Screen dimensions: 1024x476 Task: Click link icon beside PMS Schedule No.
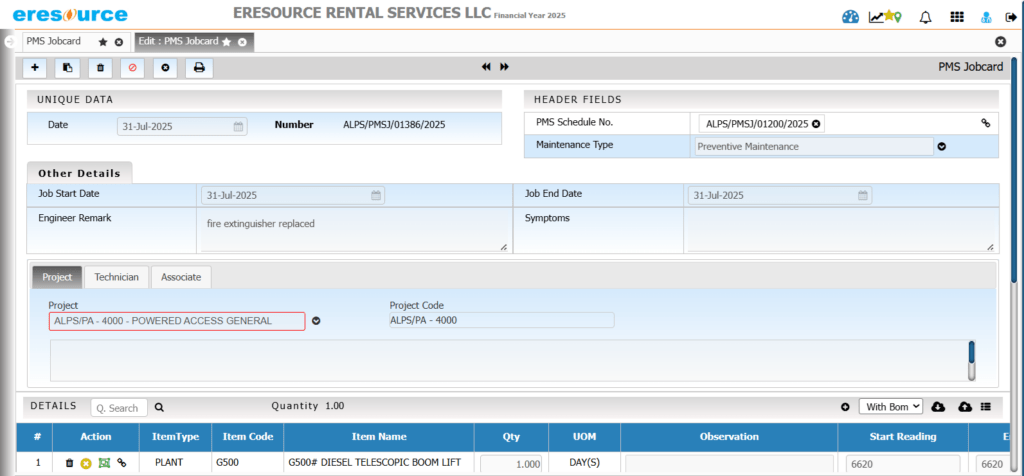[x=985, y=123]
